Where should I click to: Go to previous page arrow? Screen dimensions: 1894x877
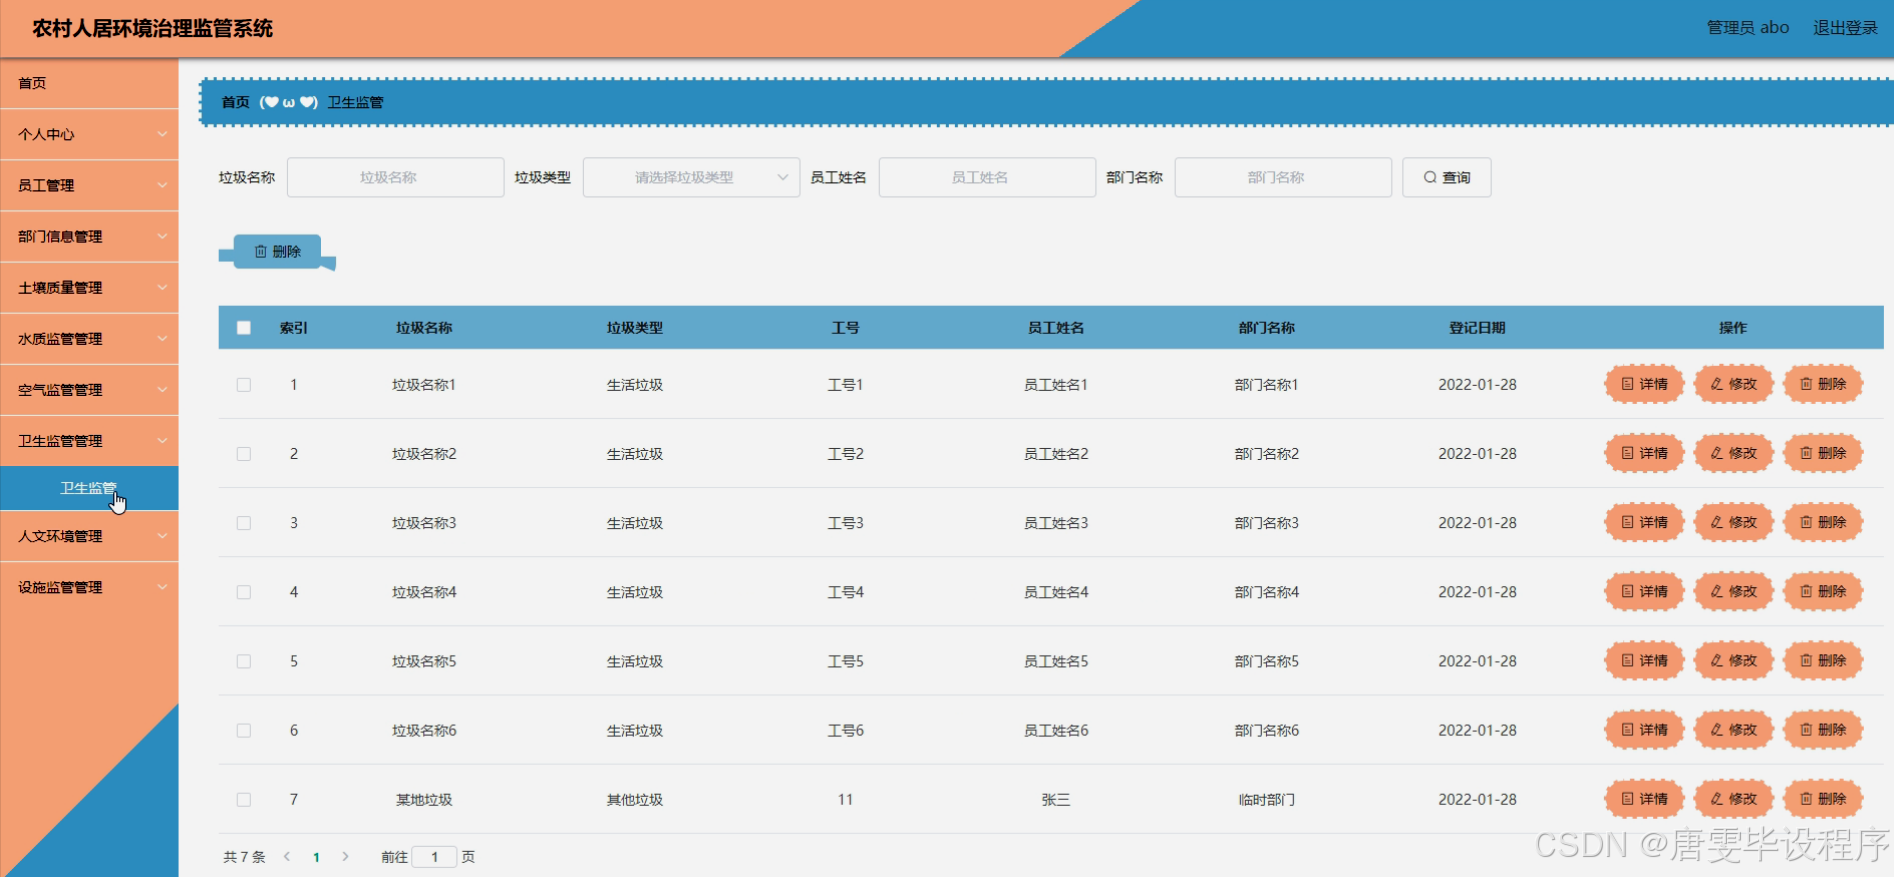pos(287,857)
